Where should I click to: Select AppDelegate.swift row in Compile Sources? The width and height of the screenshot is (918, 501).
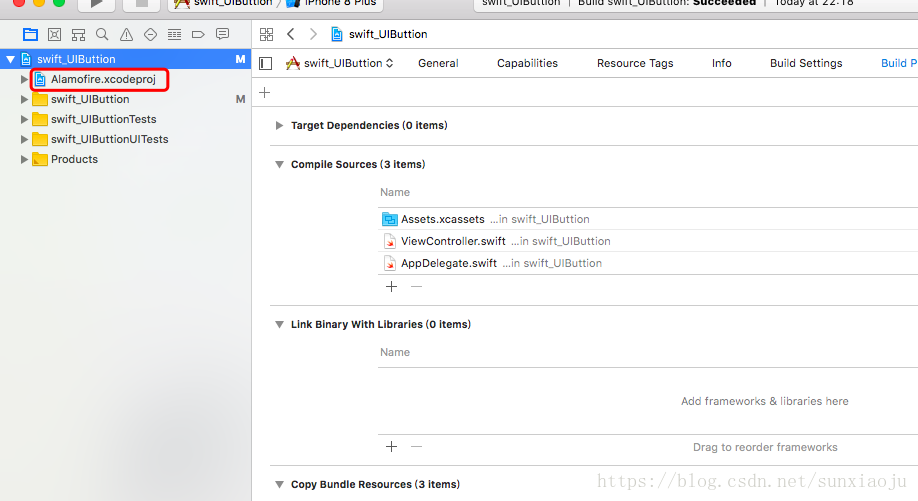[x=648, y=263]
